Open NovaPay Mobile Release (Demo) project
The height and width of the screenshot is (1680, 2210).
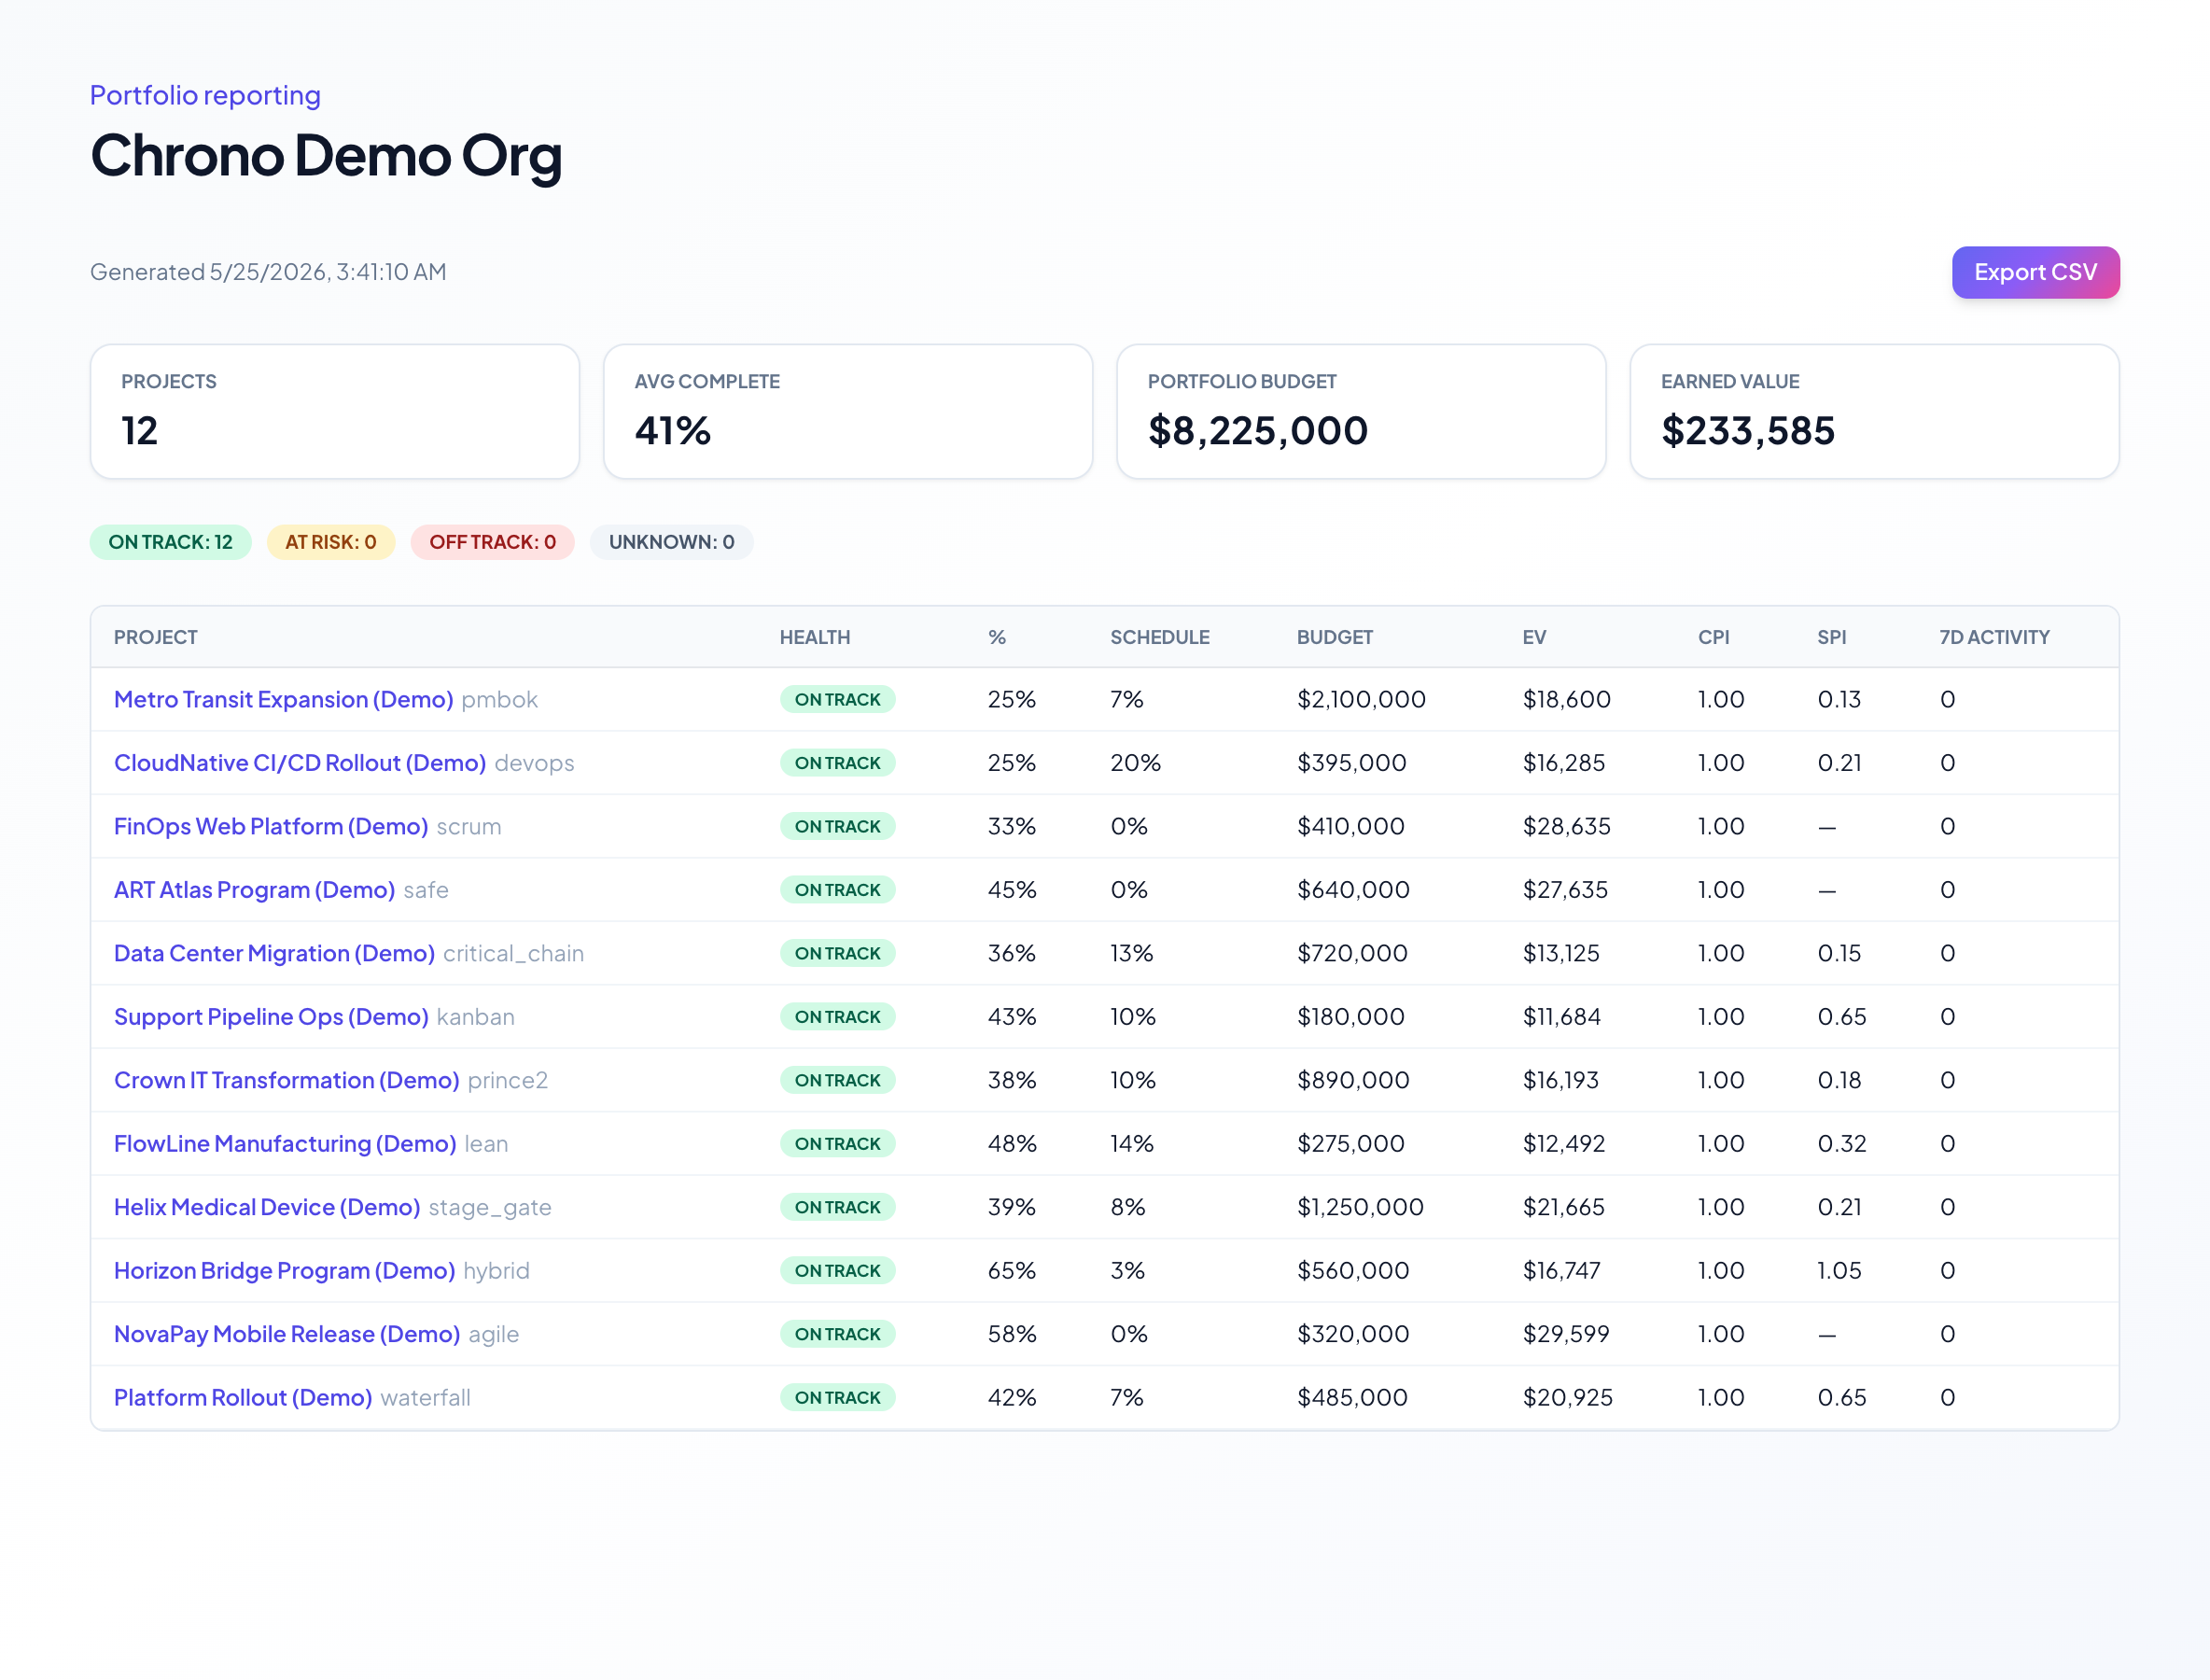click(287, 1334)
